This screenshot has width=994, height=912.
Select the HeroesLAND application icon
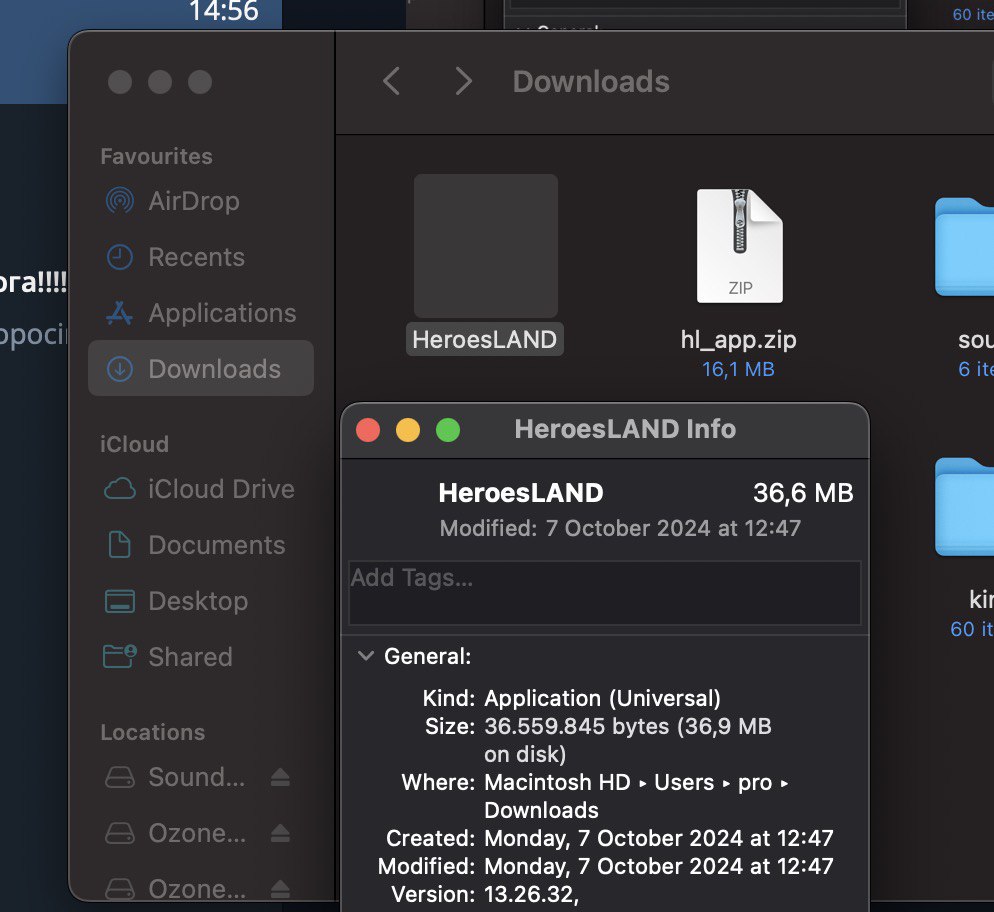tap(486, 246)
